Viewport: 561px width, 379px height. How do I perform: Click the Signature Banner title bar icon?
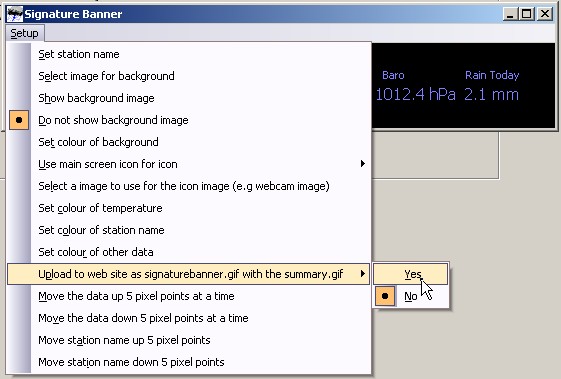click(15, 14)
